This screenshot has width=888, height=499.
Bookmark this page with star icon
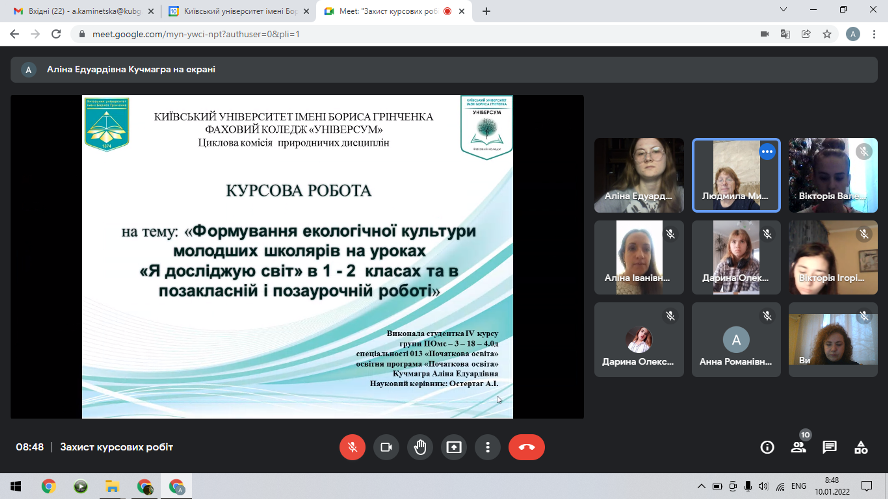click(827, 33)
